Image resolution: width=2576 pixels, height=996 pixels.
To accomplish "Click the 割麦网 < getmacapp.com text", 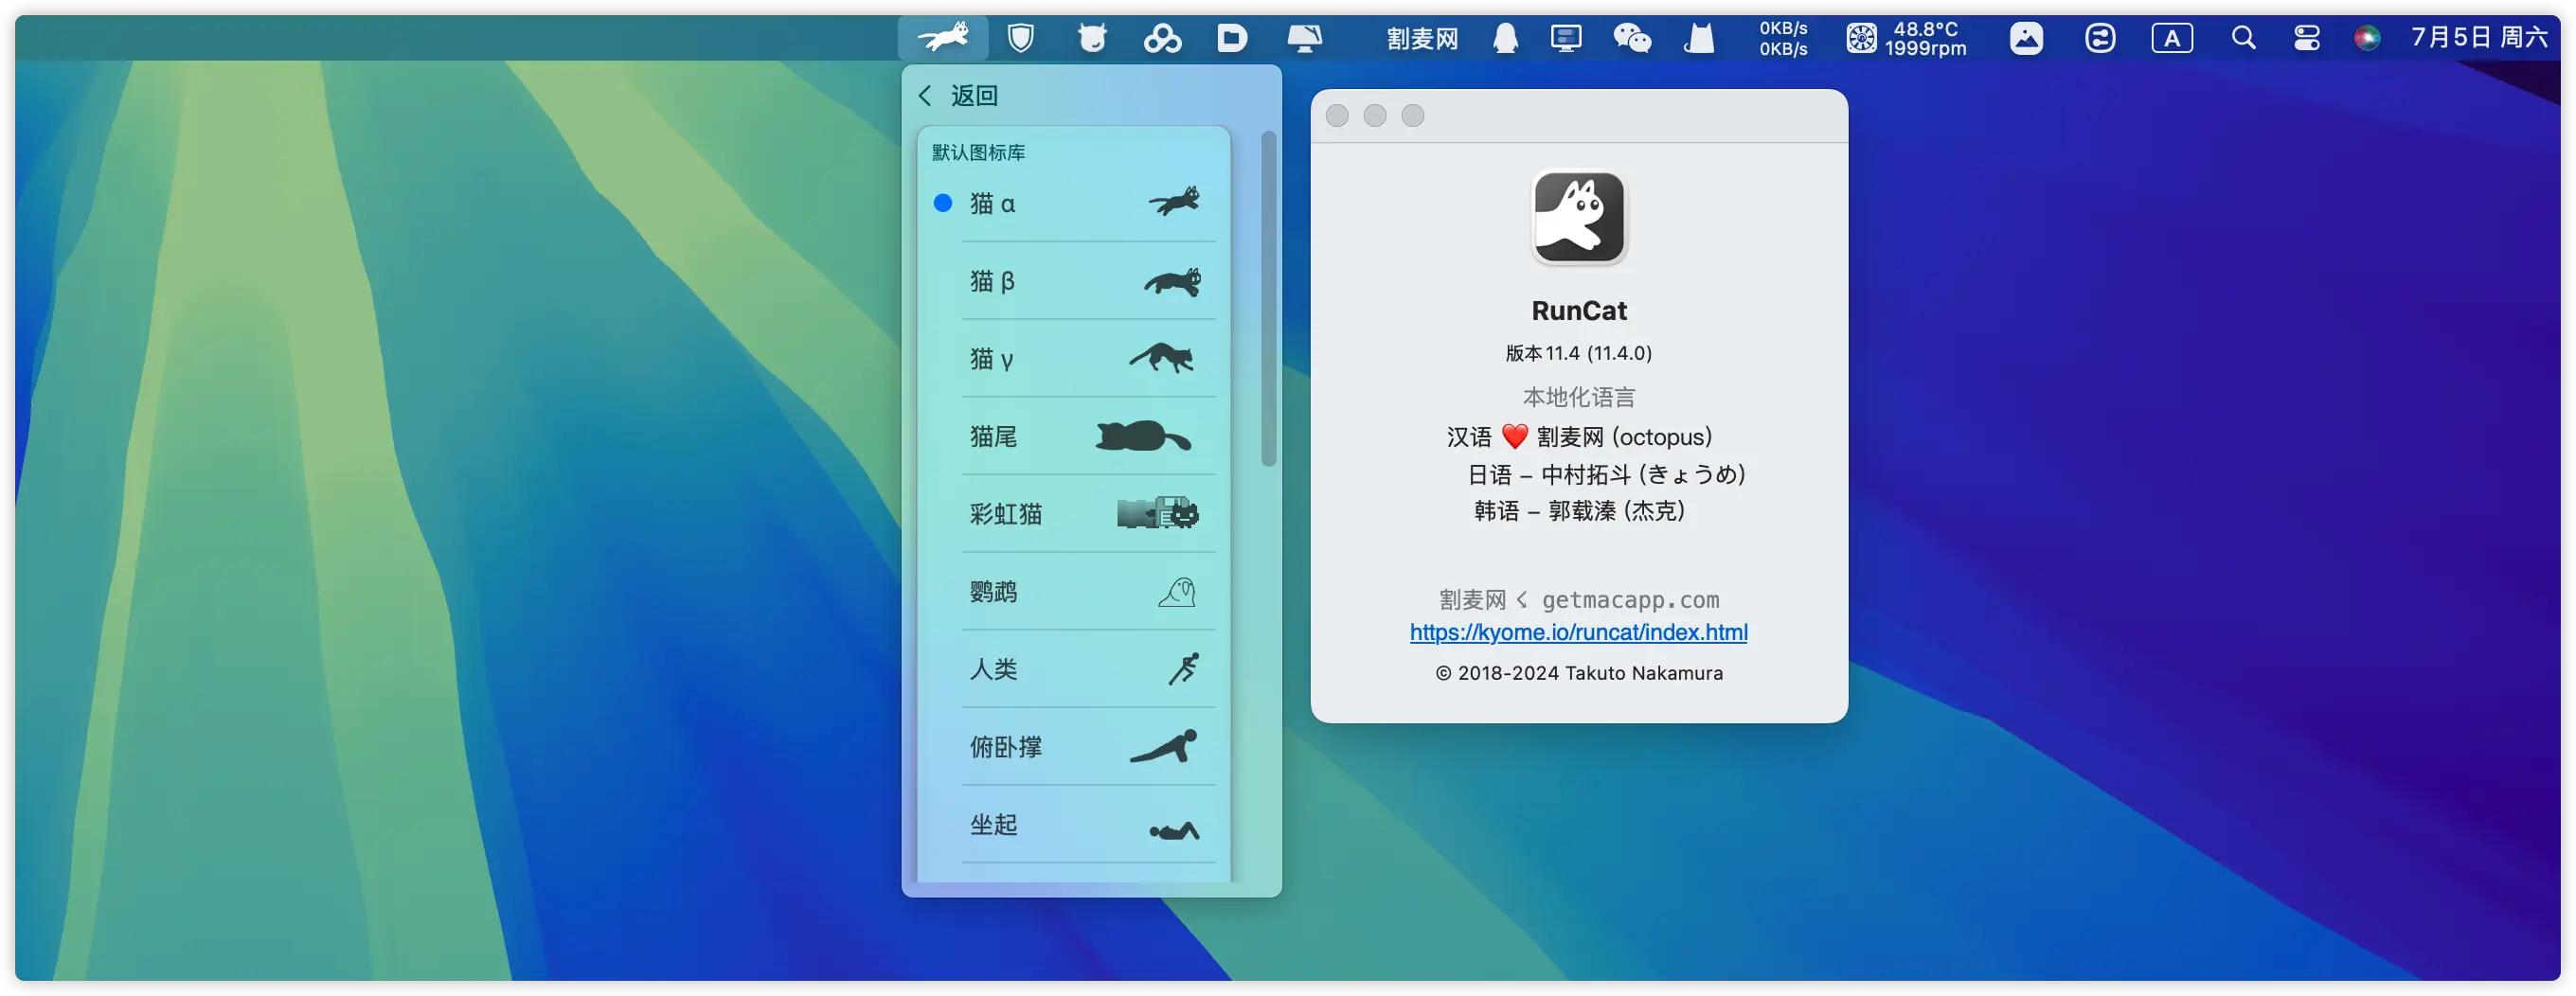I will click(x=1579, y=600).
